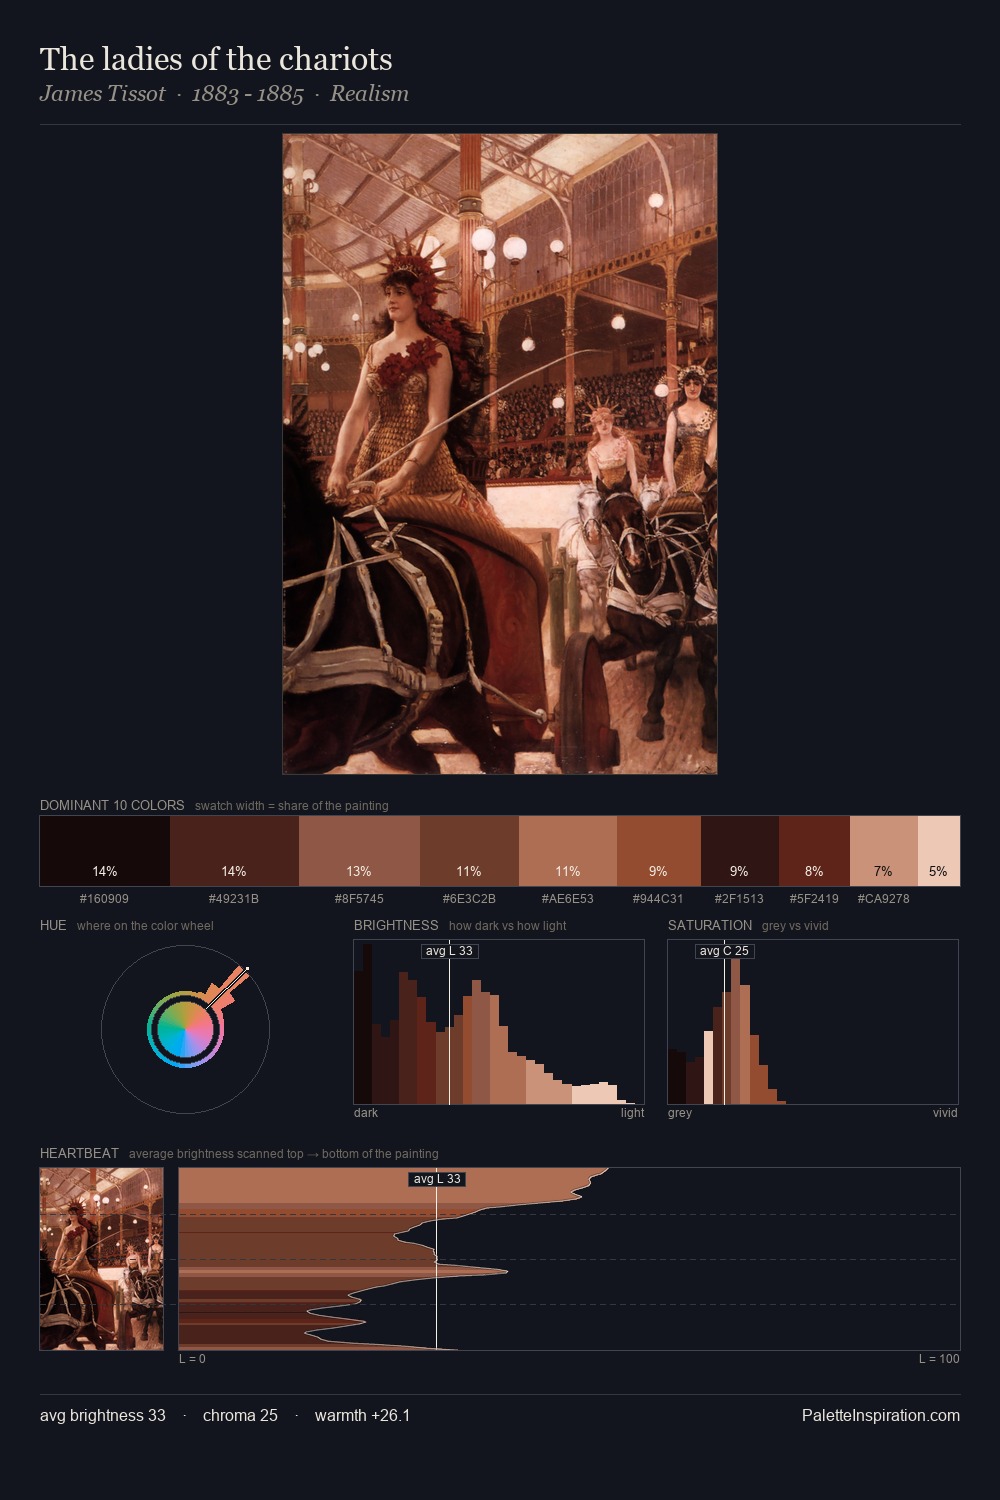Image resolution: width=1000 pixels, height=1500 pixels.
Task: Select the #8F5745 swatch showing 13%
Action: click(x=359, y=851)
